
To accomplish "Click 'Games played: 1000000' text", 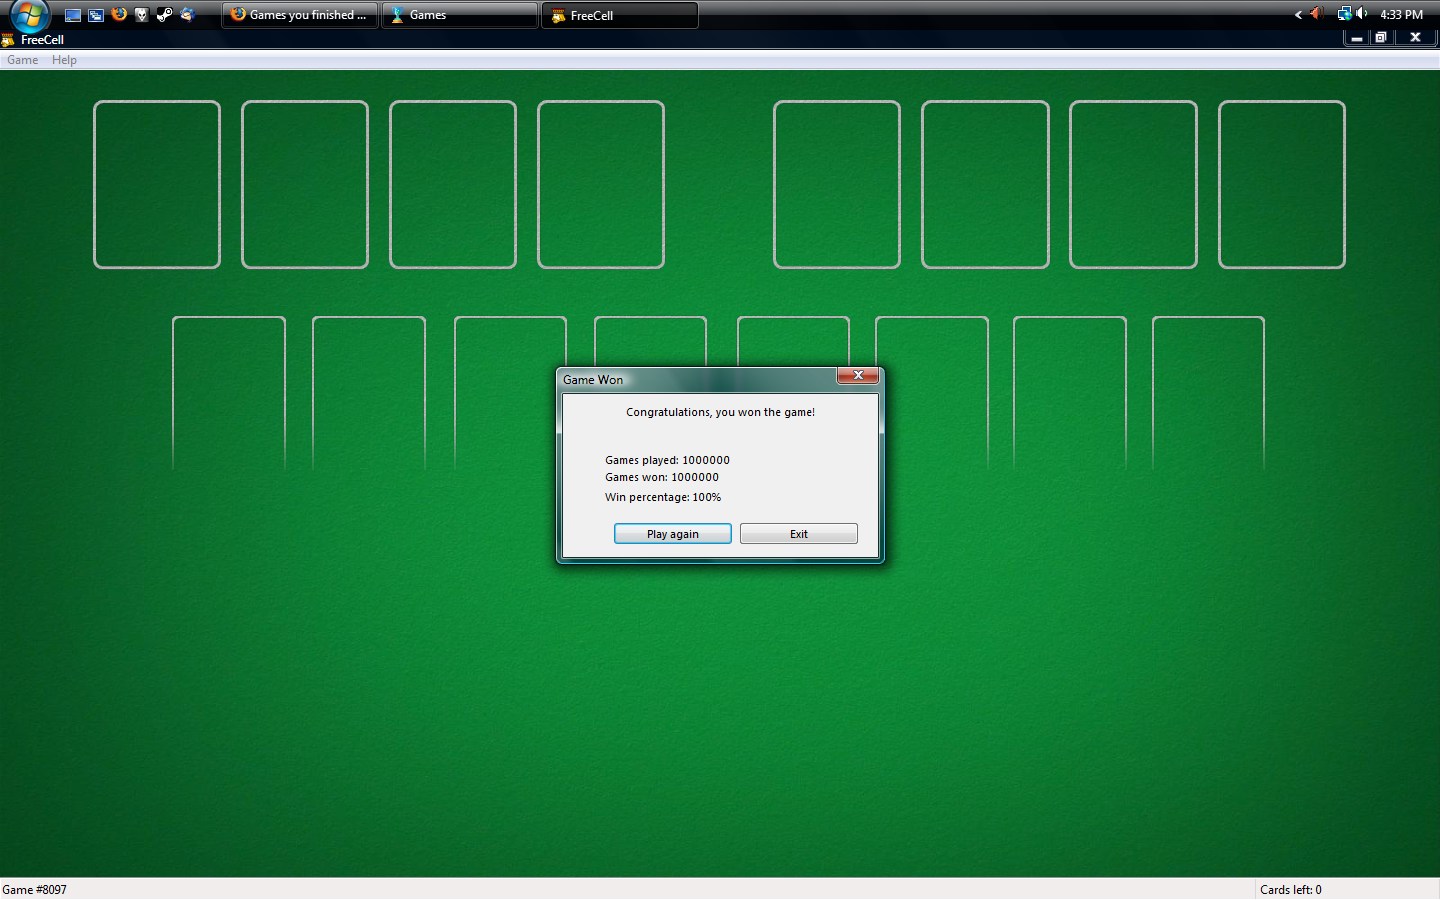I will coord(667,460).
